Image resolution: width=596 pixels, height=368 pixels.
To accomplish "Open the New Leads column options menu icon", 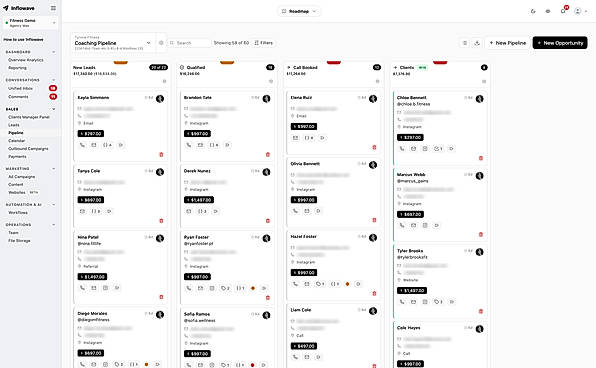I will tap(164, 81).
